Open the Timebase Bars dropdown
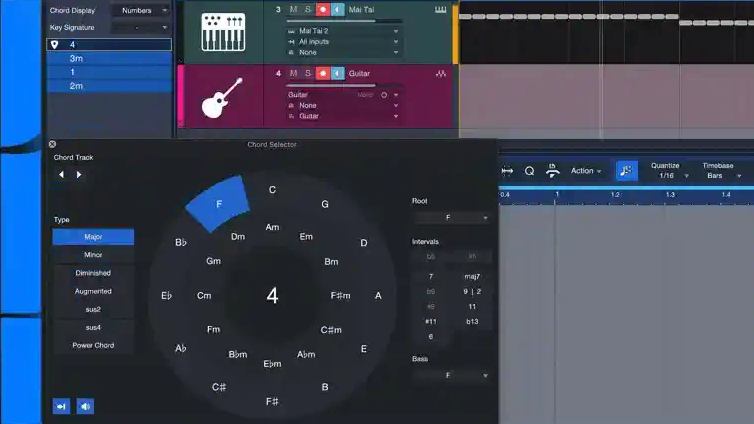Image resolution: width=754 pixels, height=424 pixels. point(722,176)
